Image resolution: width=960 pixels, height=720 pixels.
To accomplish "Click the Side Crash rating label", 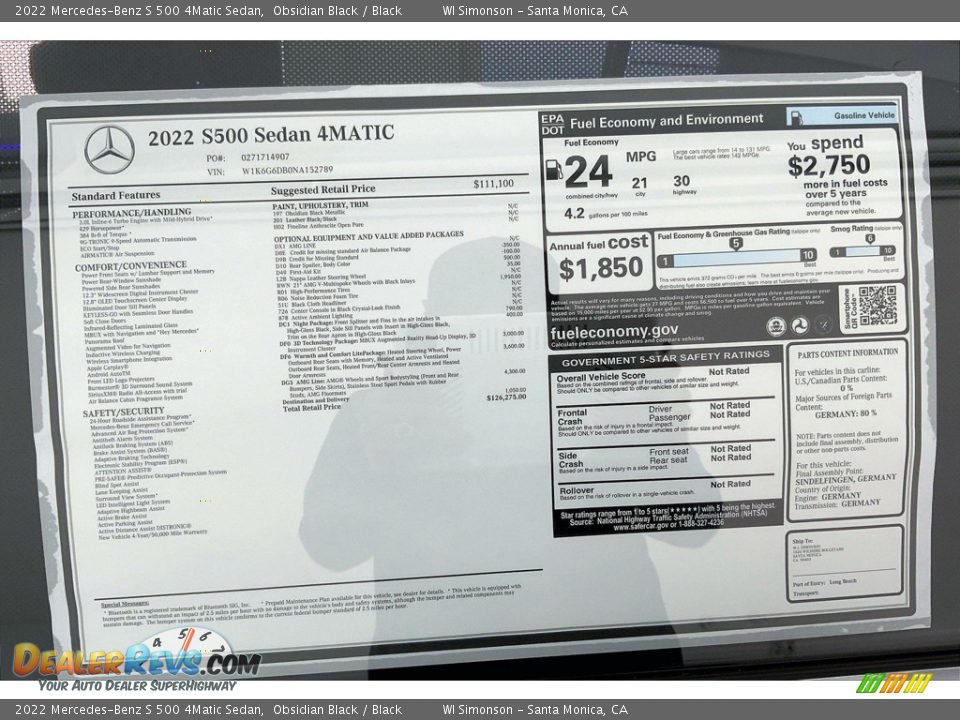I will click(x=571, y=460).
